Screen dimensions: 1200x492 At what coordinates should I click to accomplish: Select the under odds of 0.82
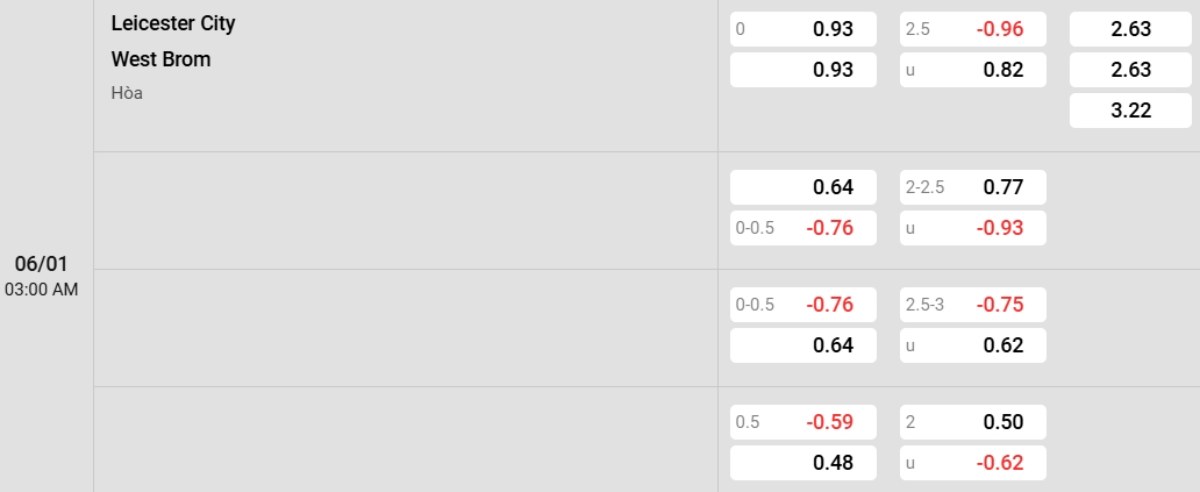[973, 70]
